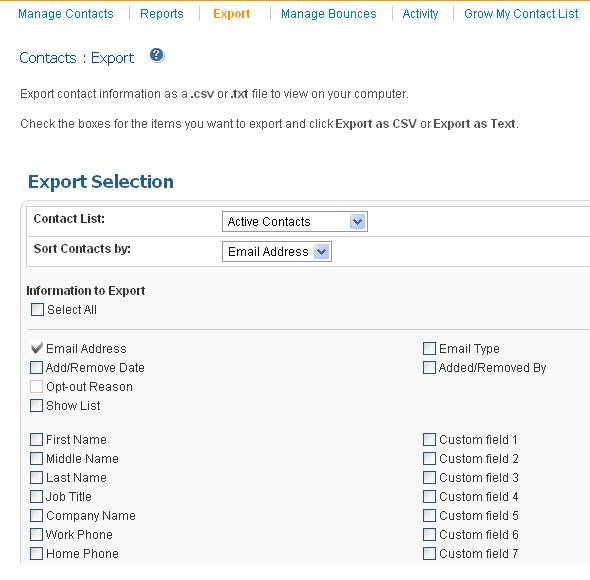Tick the Email Type checkbox
The height and width of the screenshot is (580, 590).
(429, 349)
